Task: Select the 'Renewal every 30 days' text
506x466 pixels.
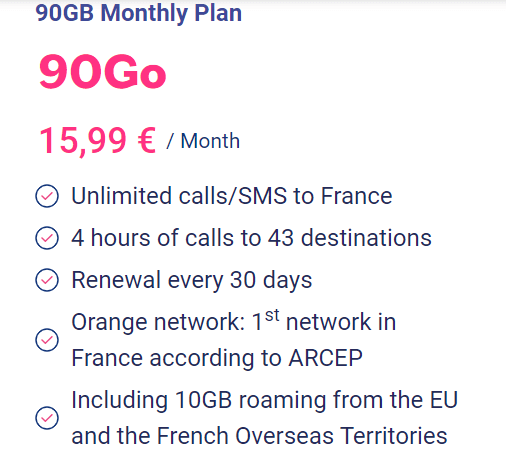Action: (192, 281)
